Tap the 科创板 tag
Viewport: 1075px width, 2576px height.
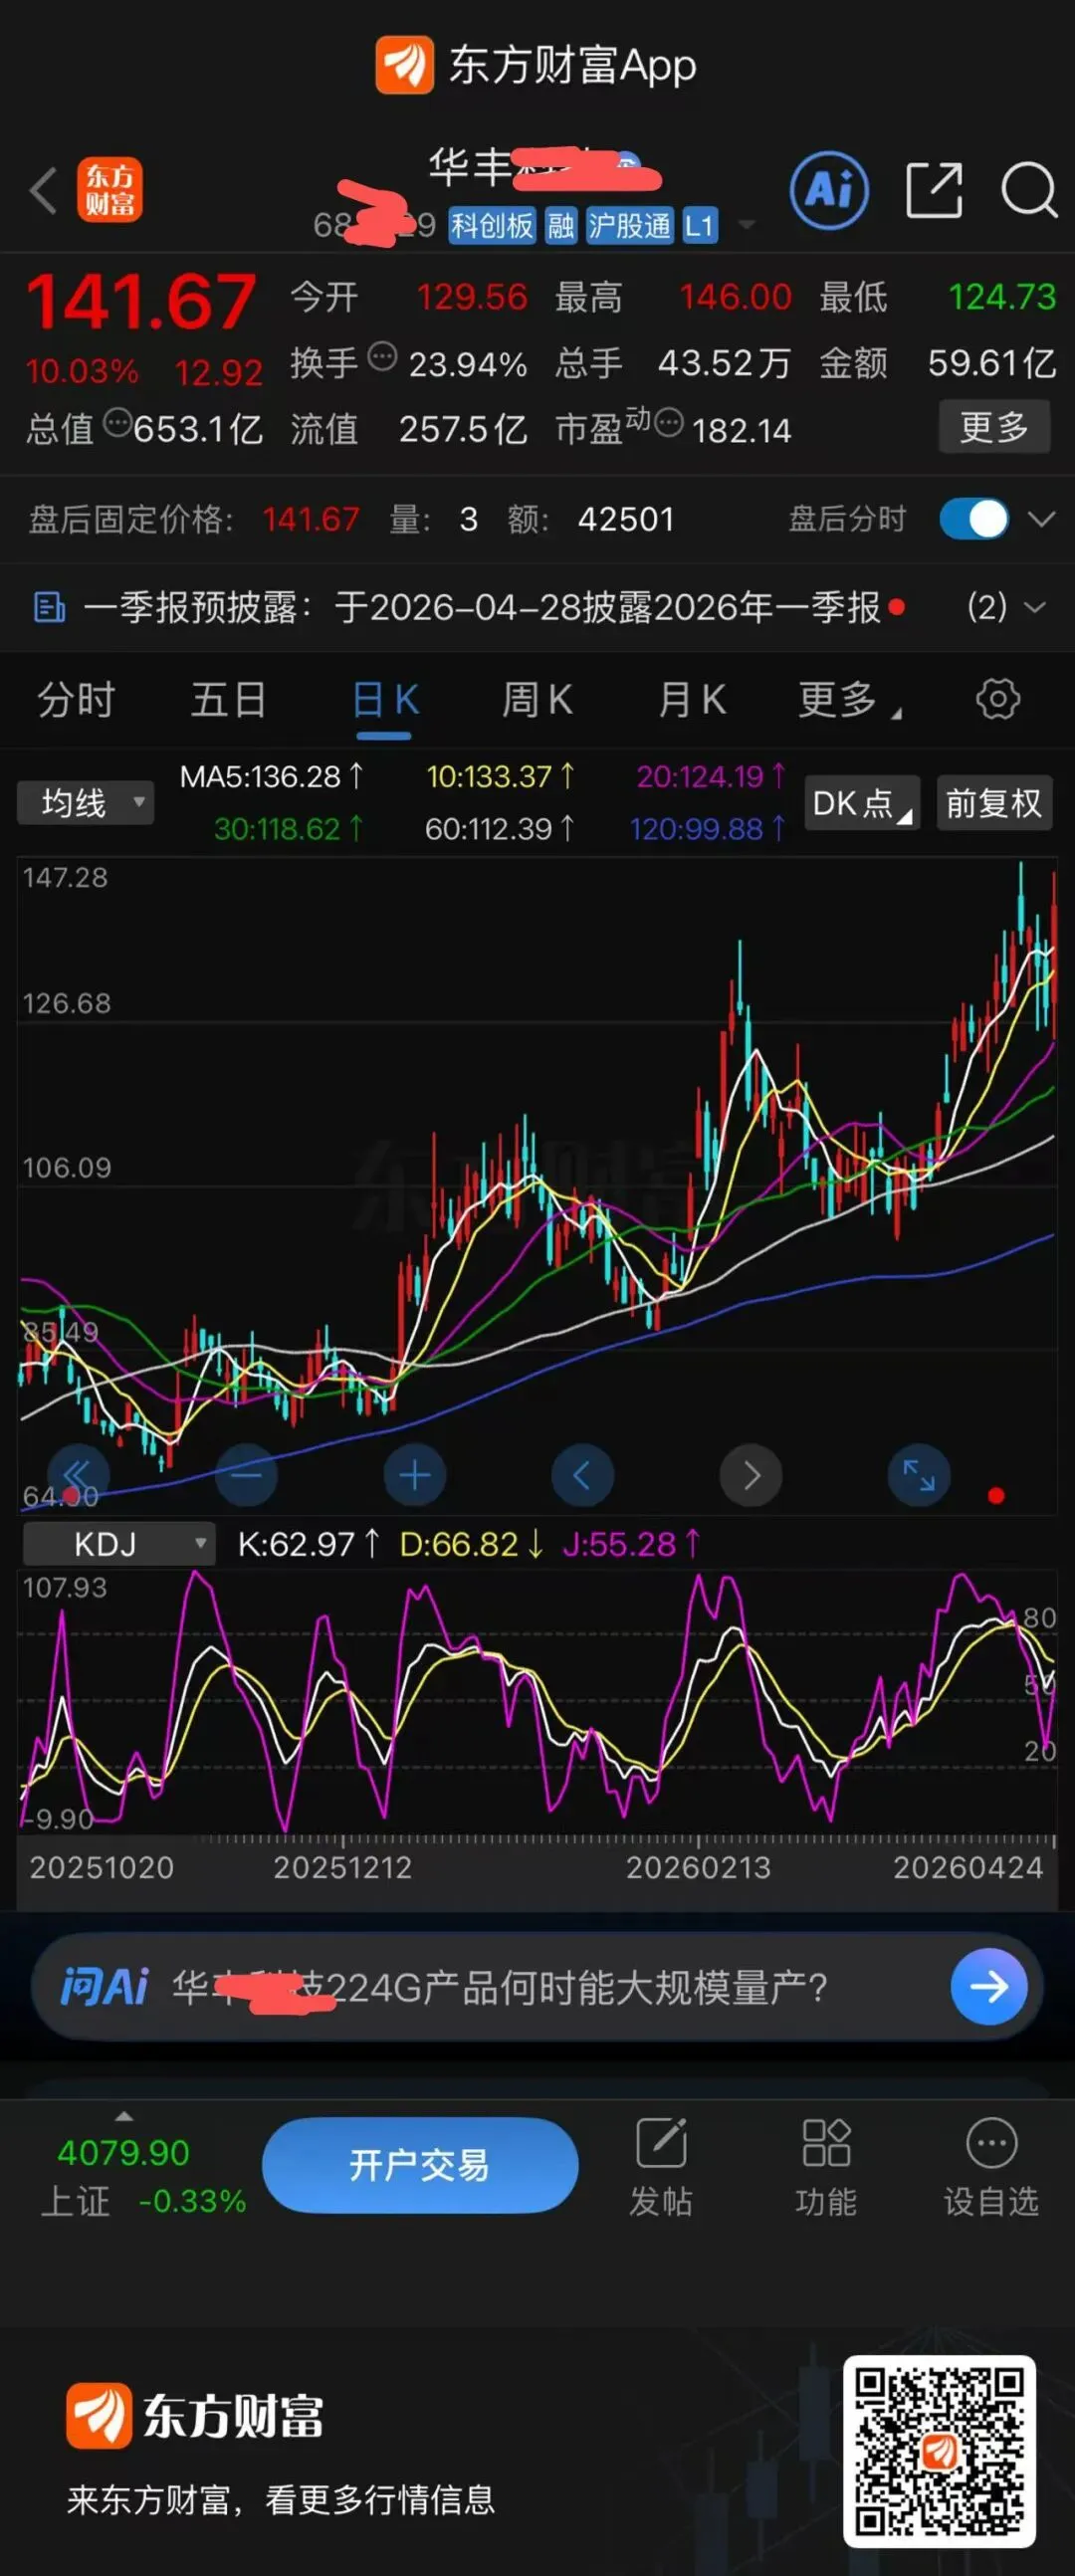[492, 225]
